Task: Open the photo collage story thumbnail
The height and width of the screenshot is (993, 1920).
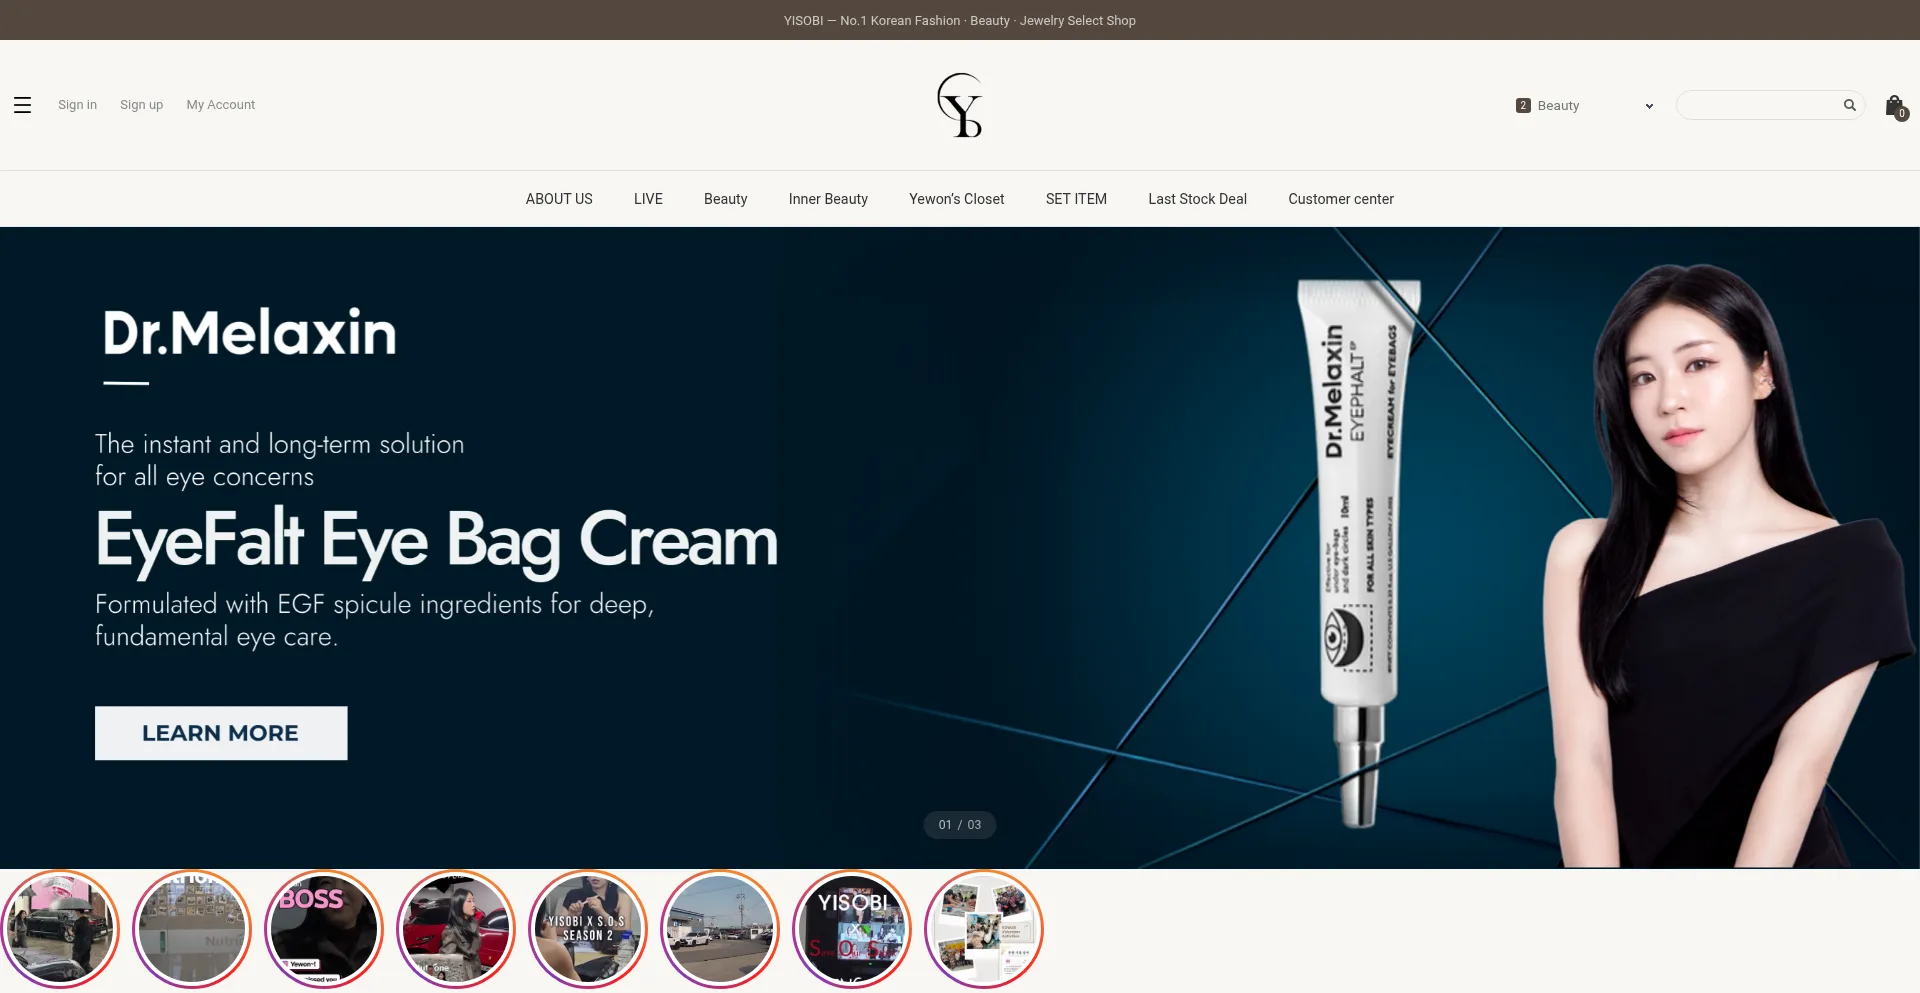Action: pos(984,929)
